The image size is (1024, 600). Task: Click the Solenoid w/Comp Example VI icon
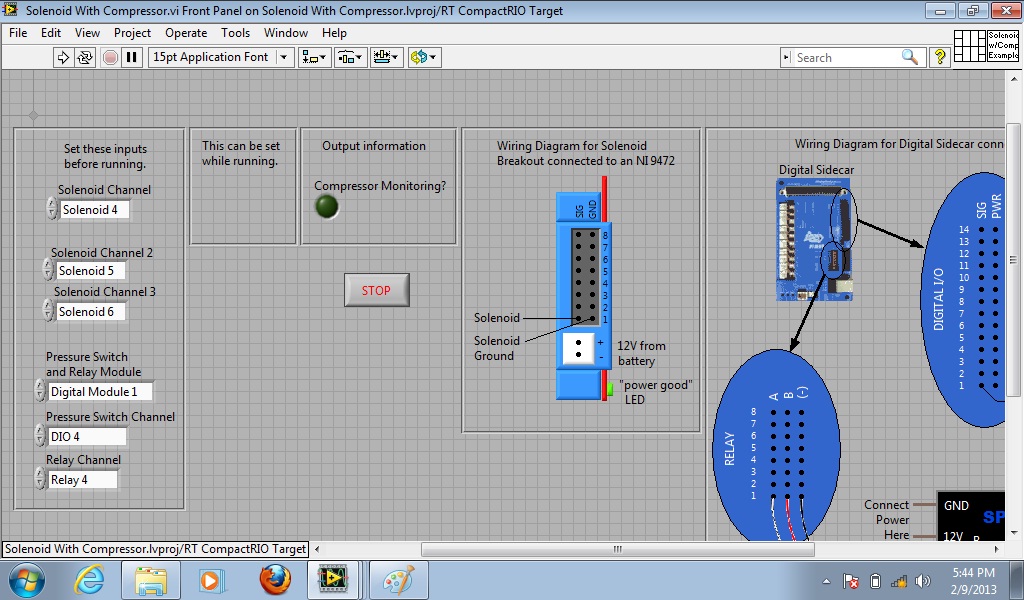click(x=1002, y=46)
